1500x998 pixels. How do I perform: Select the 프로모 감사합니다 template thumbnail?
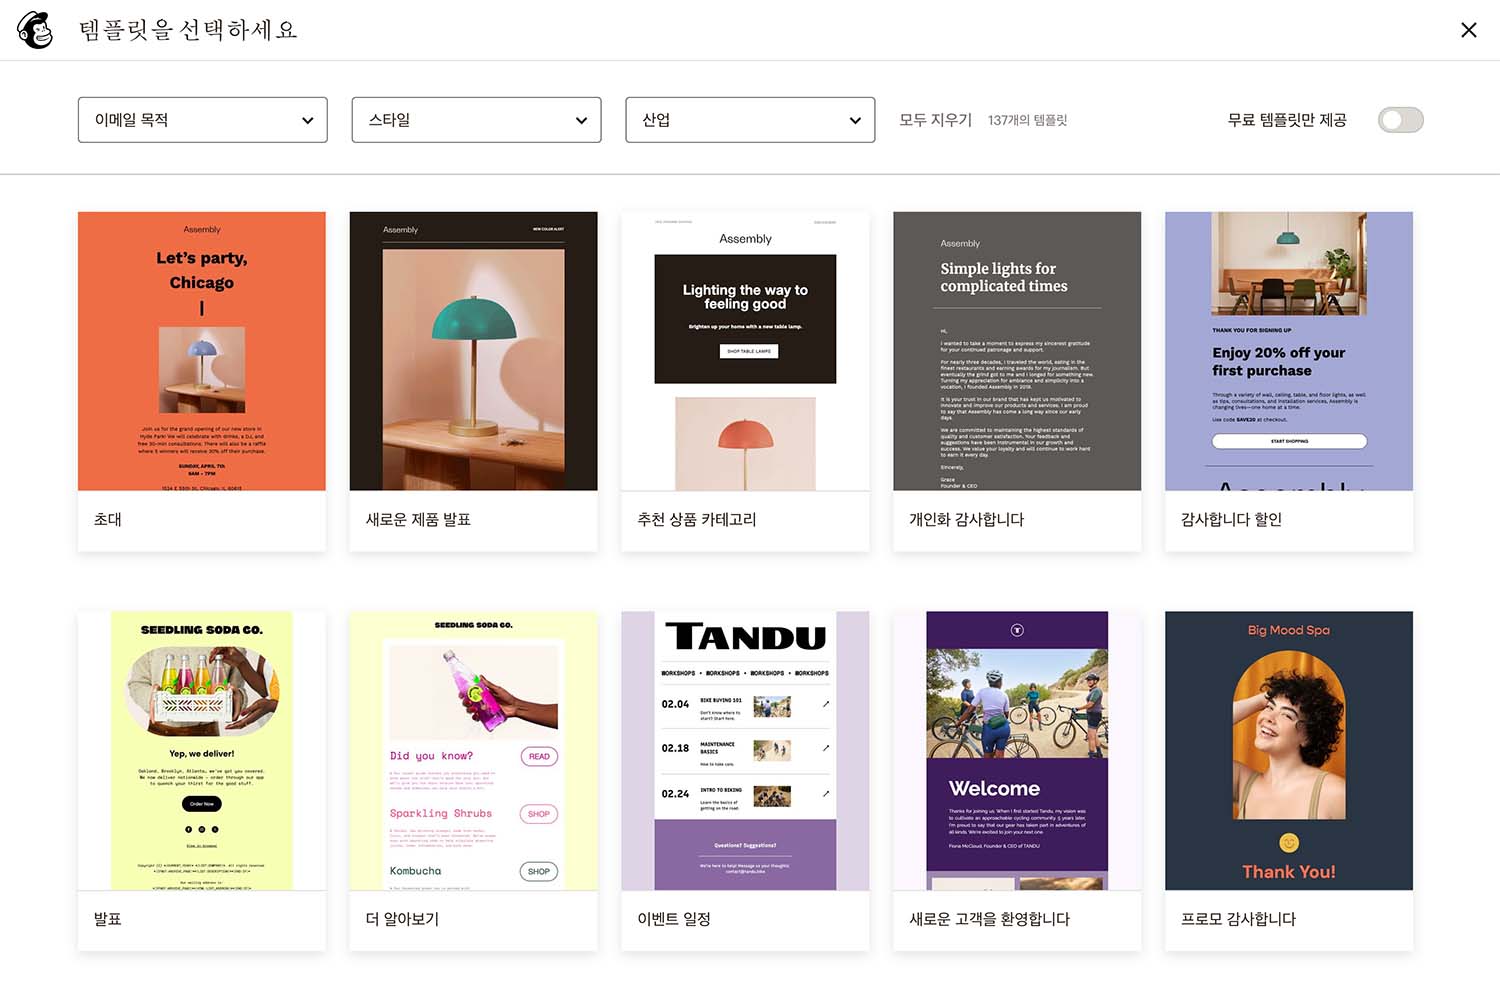(x=1289, y=751)
